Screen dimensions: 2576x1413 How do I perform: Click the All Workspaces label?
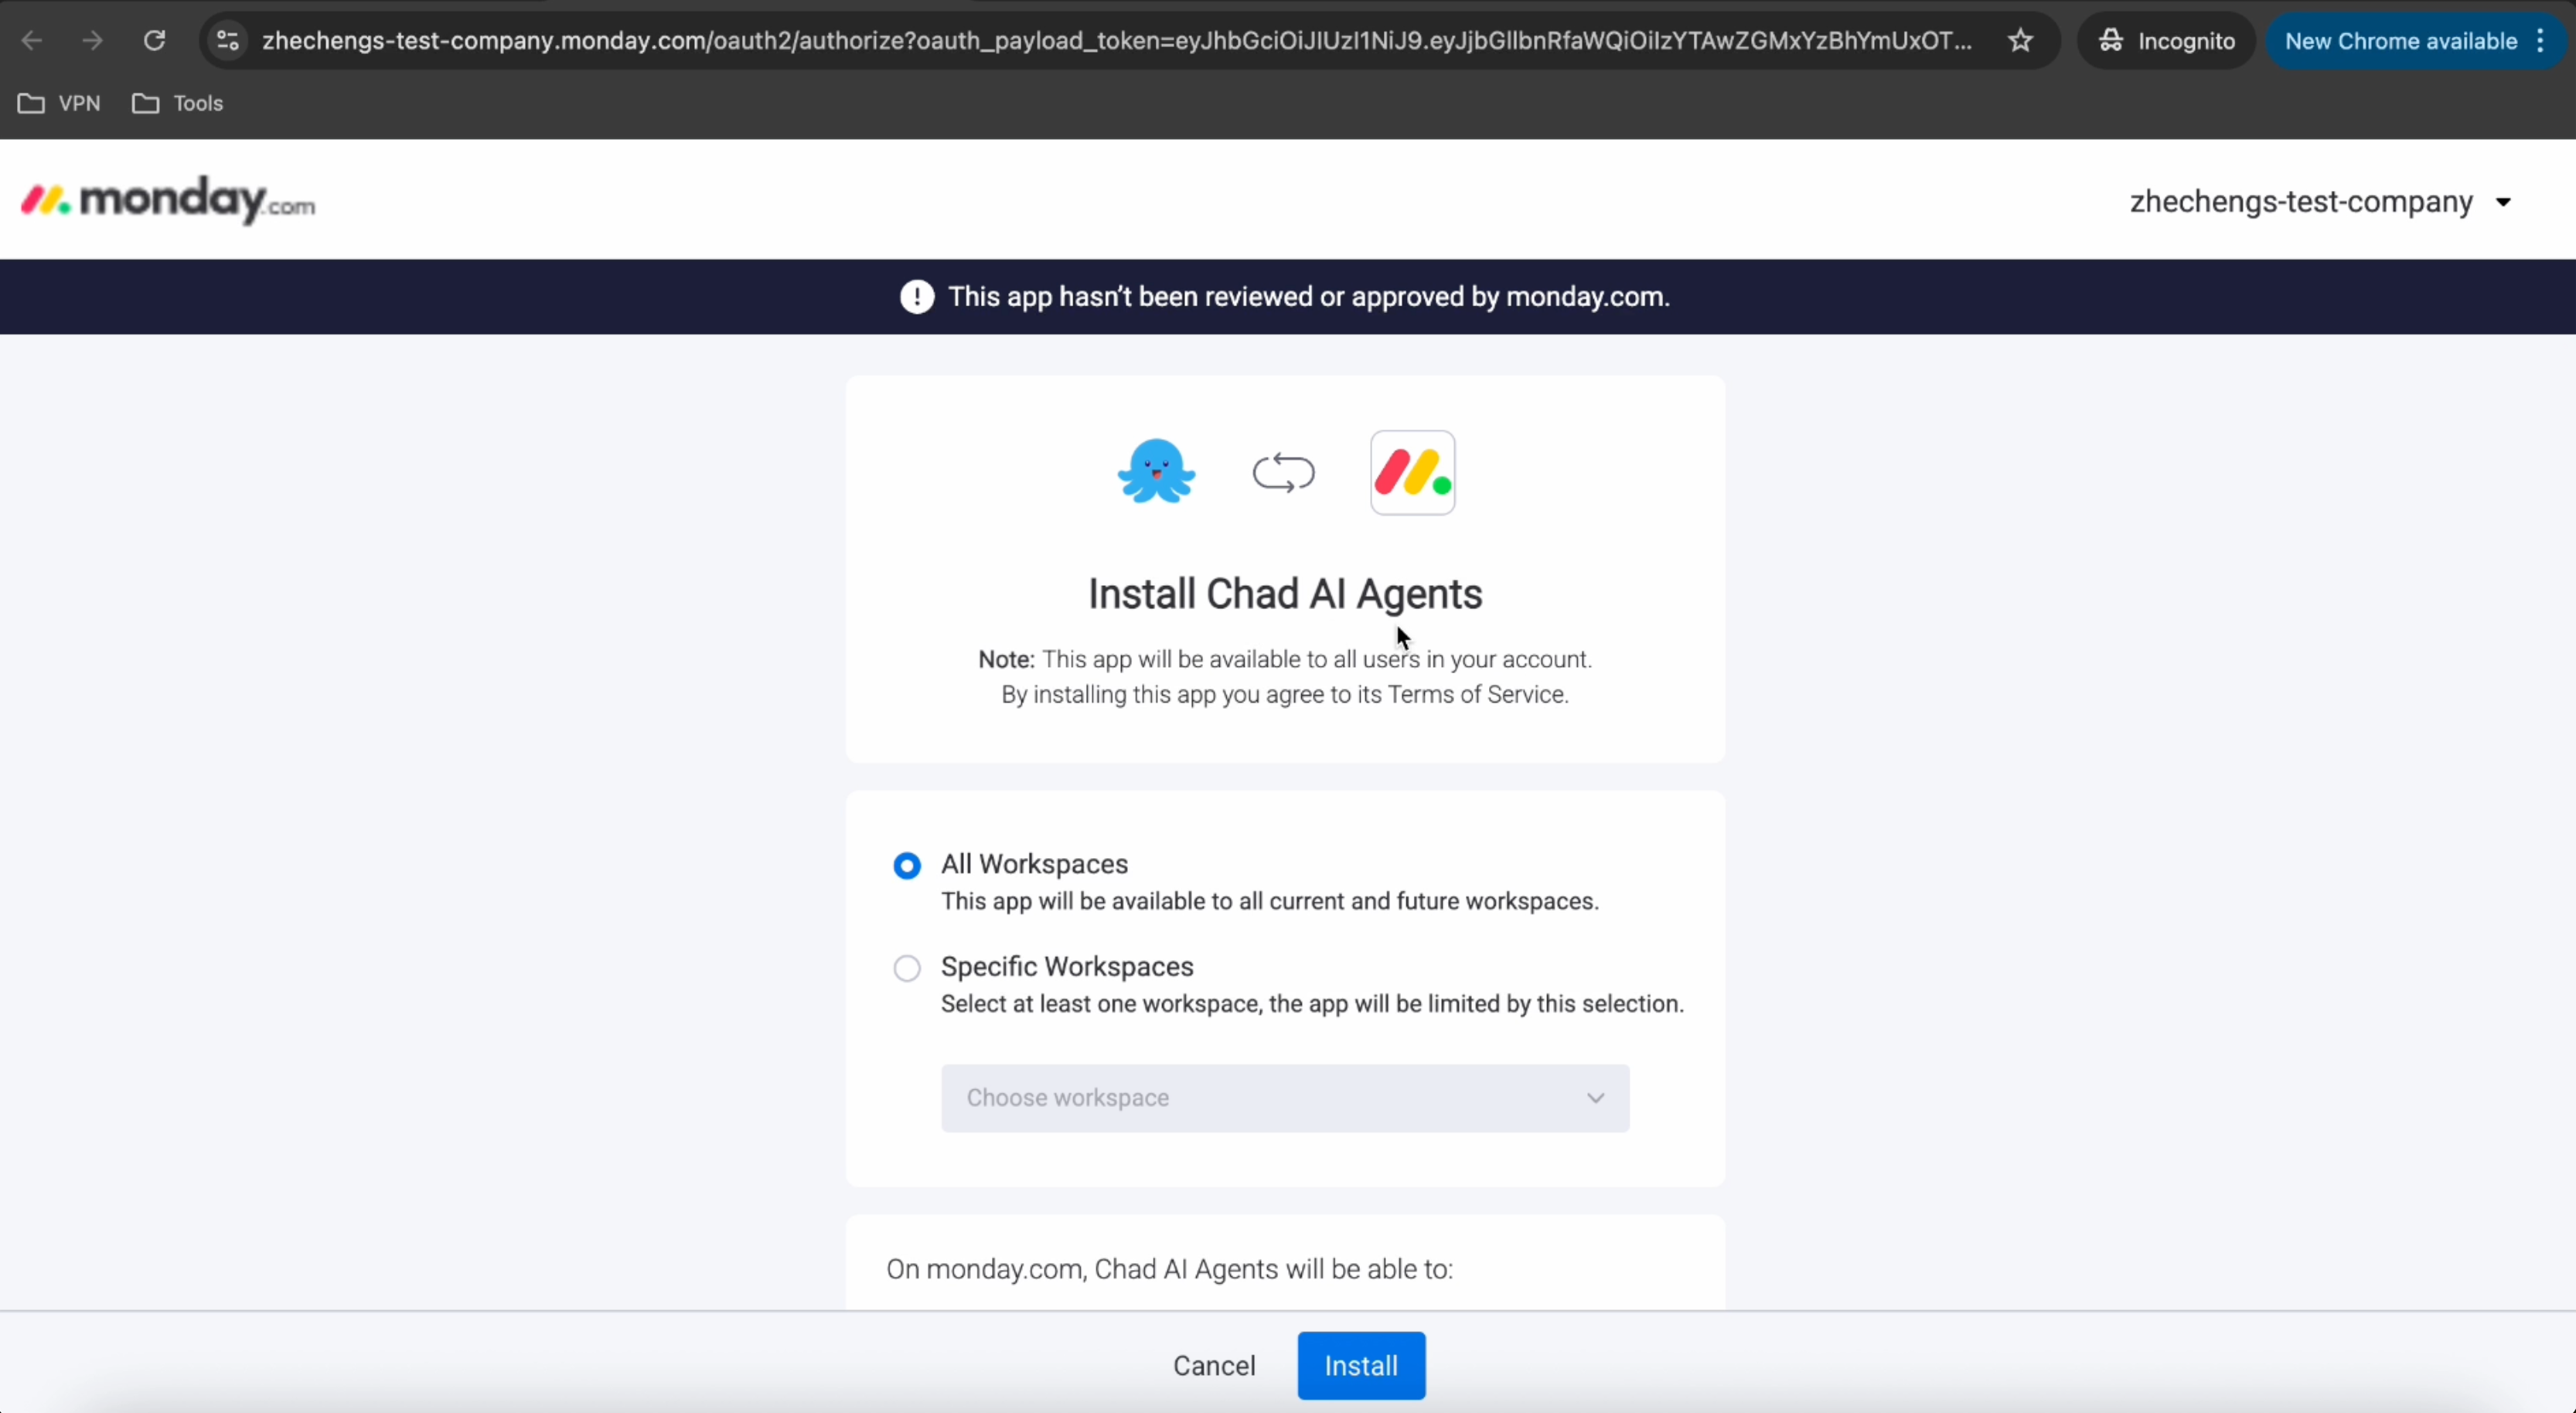coord(1034,864)
